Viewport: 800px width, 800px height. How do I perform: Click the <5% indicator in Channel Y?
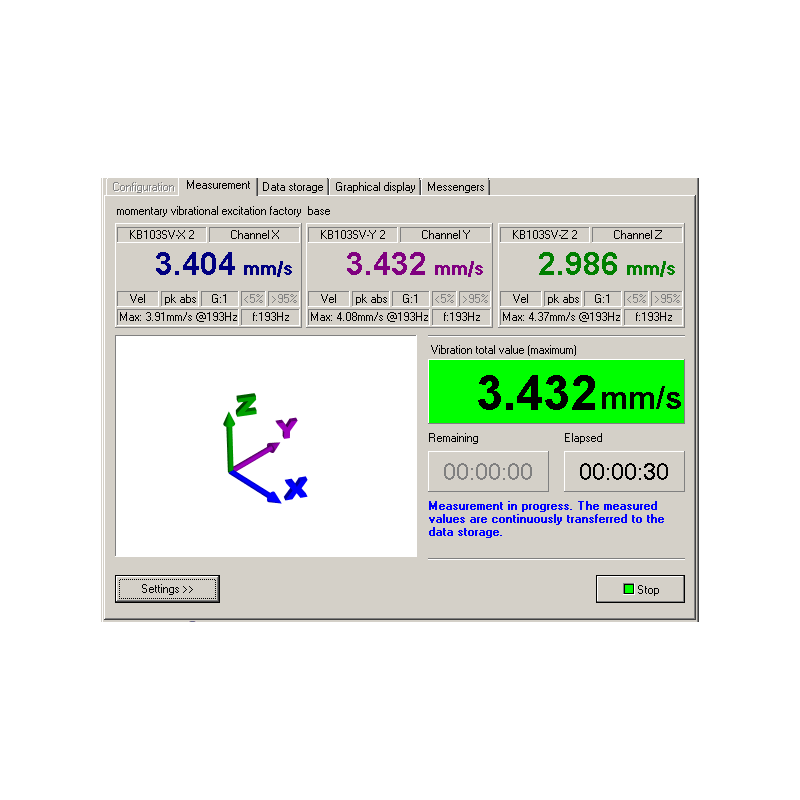coord(444,299)
